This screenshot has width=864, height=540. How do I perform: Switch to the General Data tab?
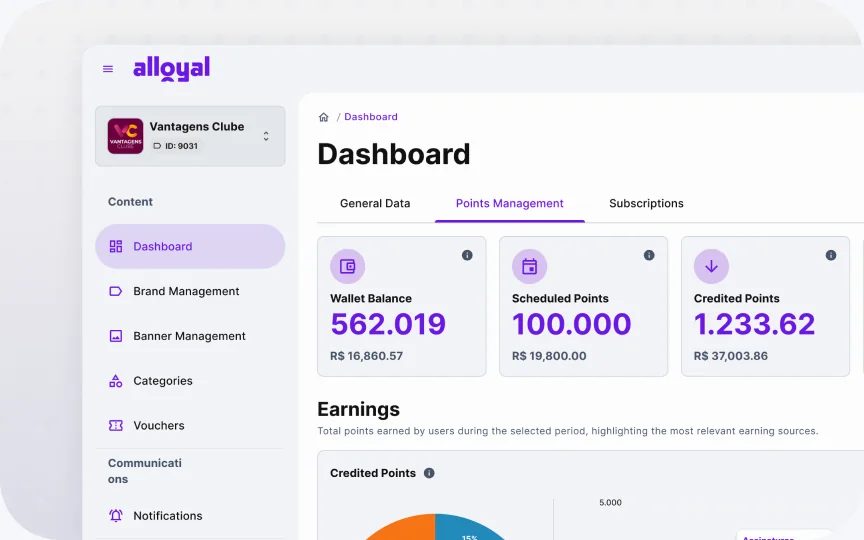click(x=375, y=203)
